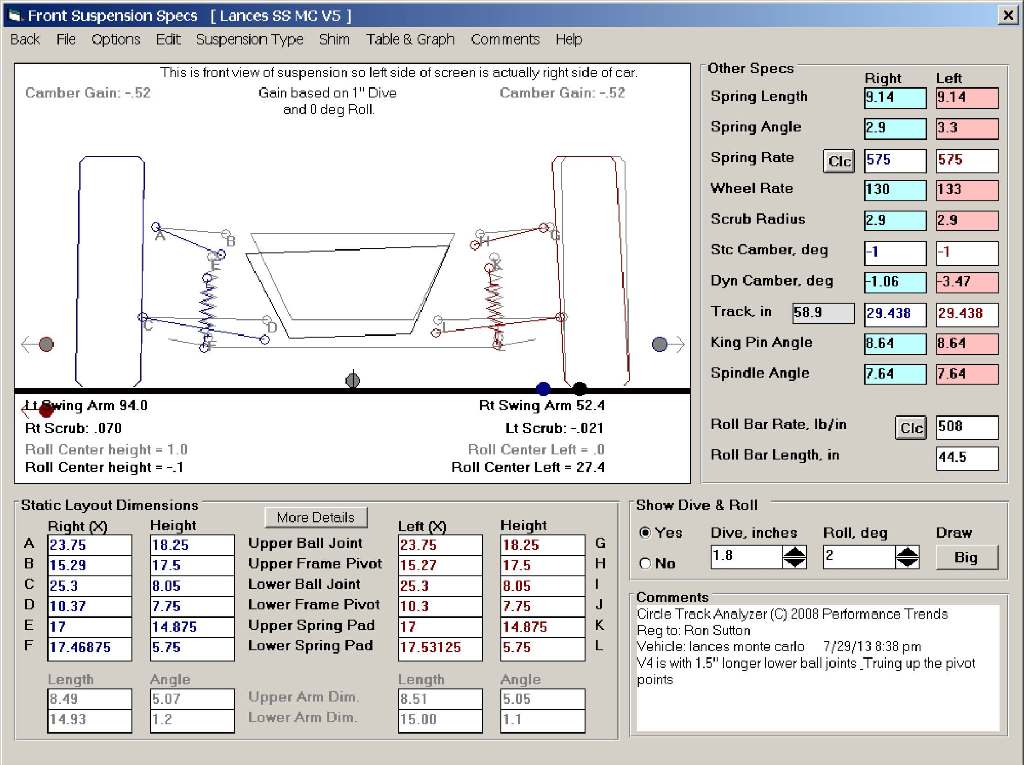This screenshot has height=765, width=1024.
Task: Click the Right Upper Arm Length 8.49
Action: point(89,699)
